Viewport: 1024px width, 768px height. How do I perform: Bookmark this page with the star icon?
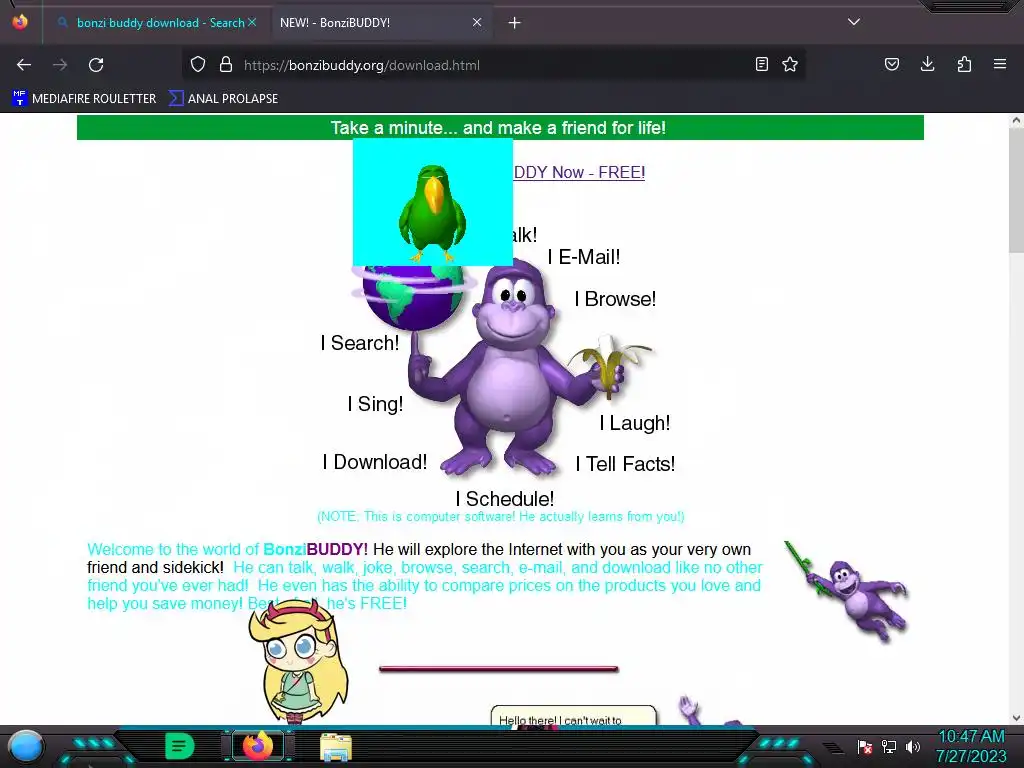pyautogui.click(x=790, y=64)
